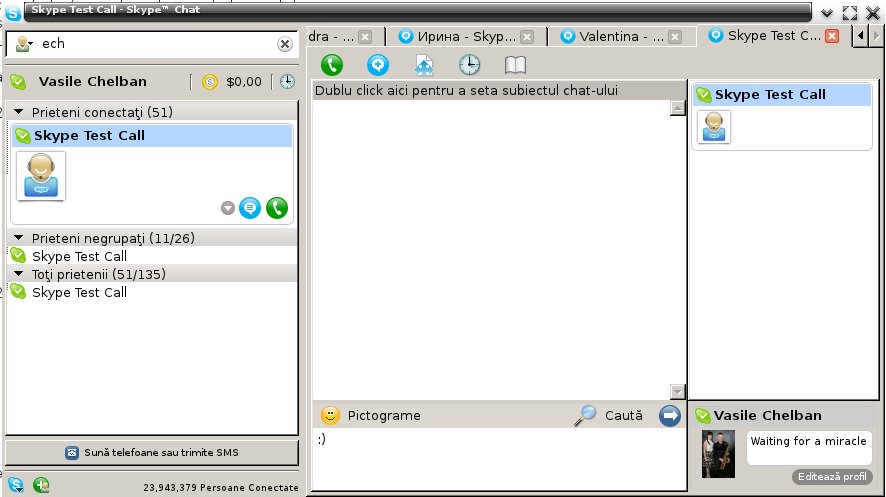886x497 pixels.
Task: Click Sună telefoane sau trimite SMS
Action: point(152,452)
